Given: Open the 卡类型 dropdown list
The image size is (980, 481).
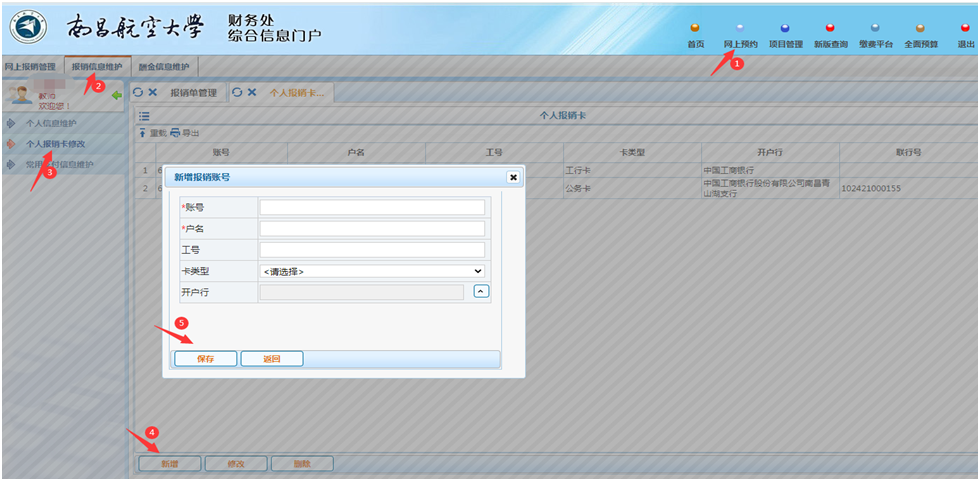Looking at the screenshot, I should 372,271.
